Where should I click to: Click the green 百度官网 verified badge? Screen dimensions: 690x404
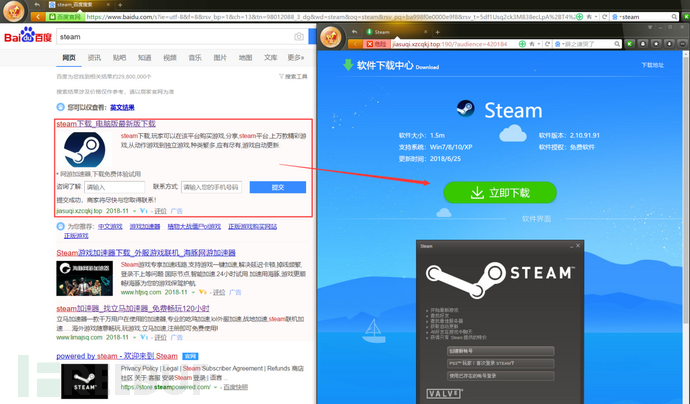65,17
